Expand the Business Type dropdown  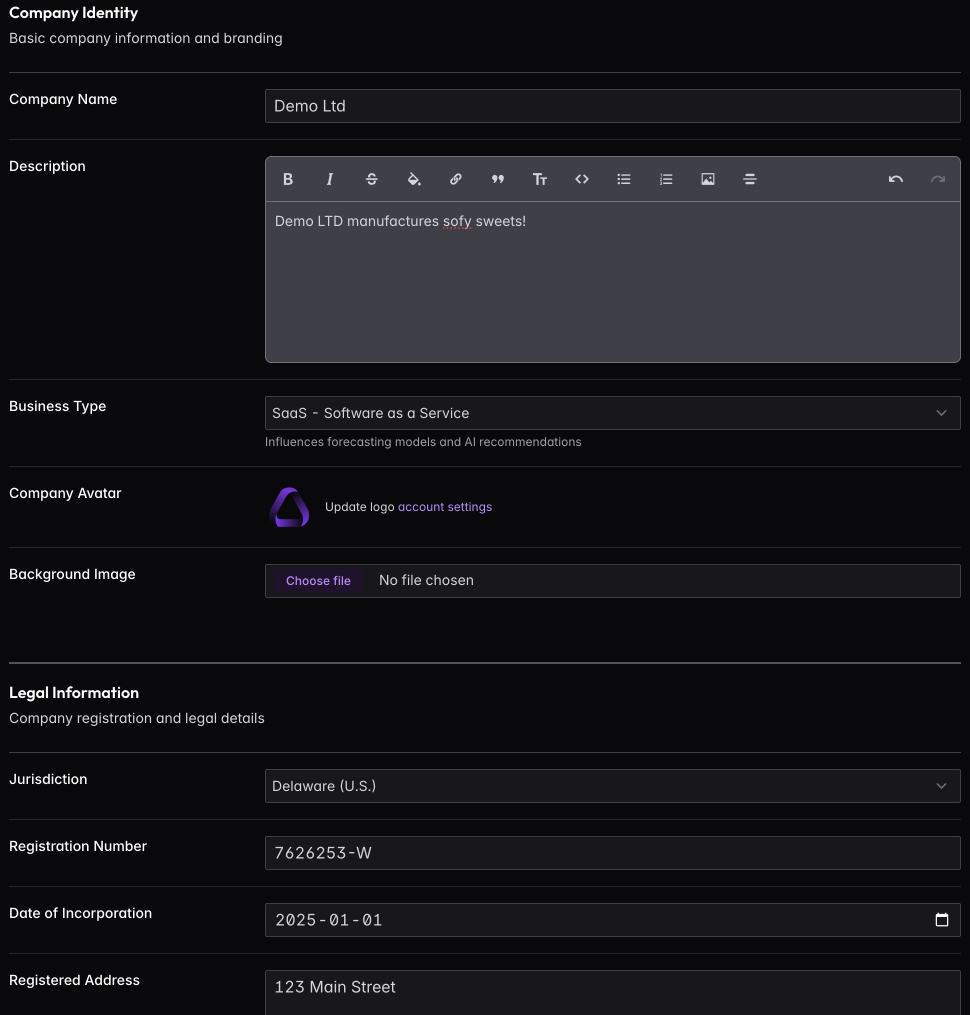[x=612, y=413]
